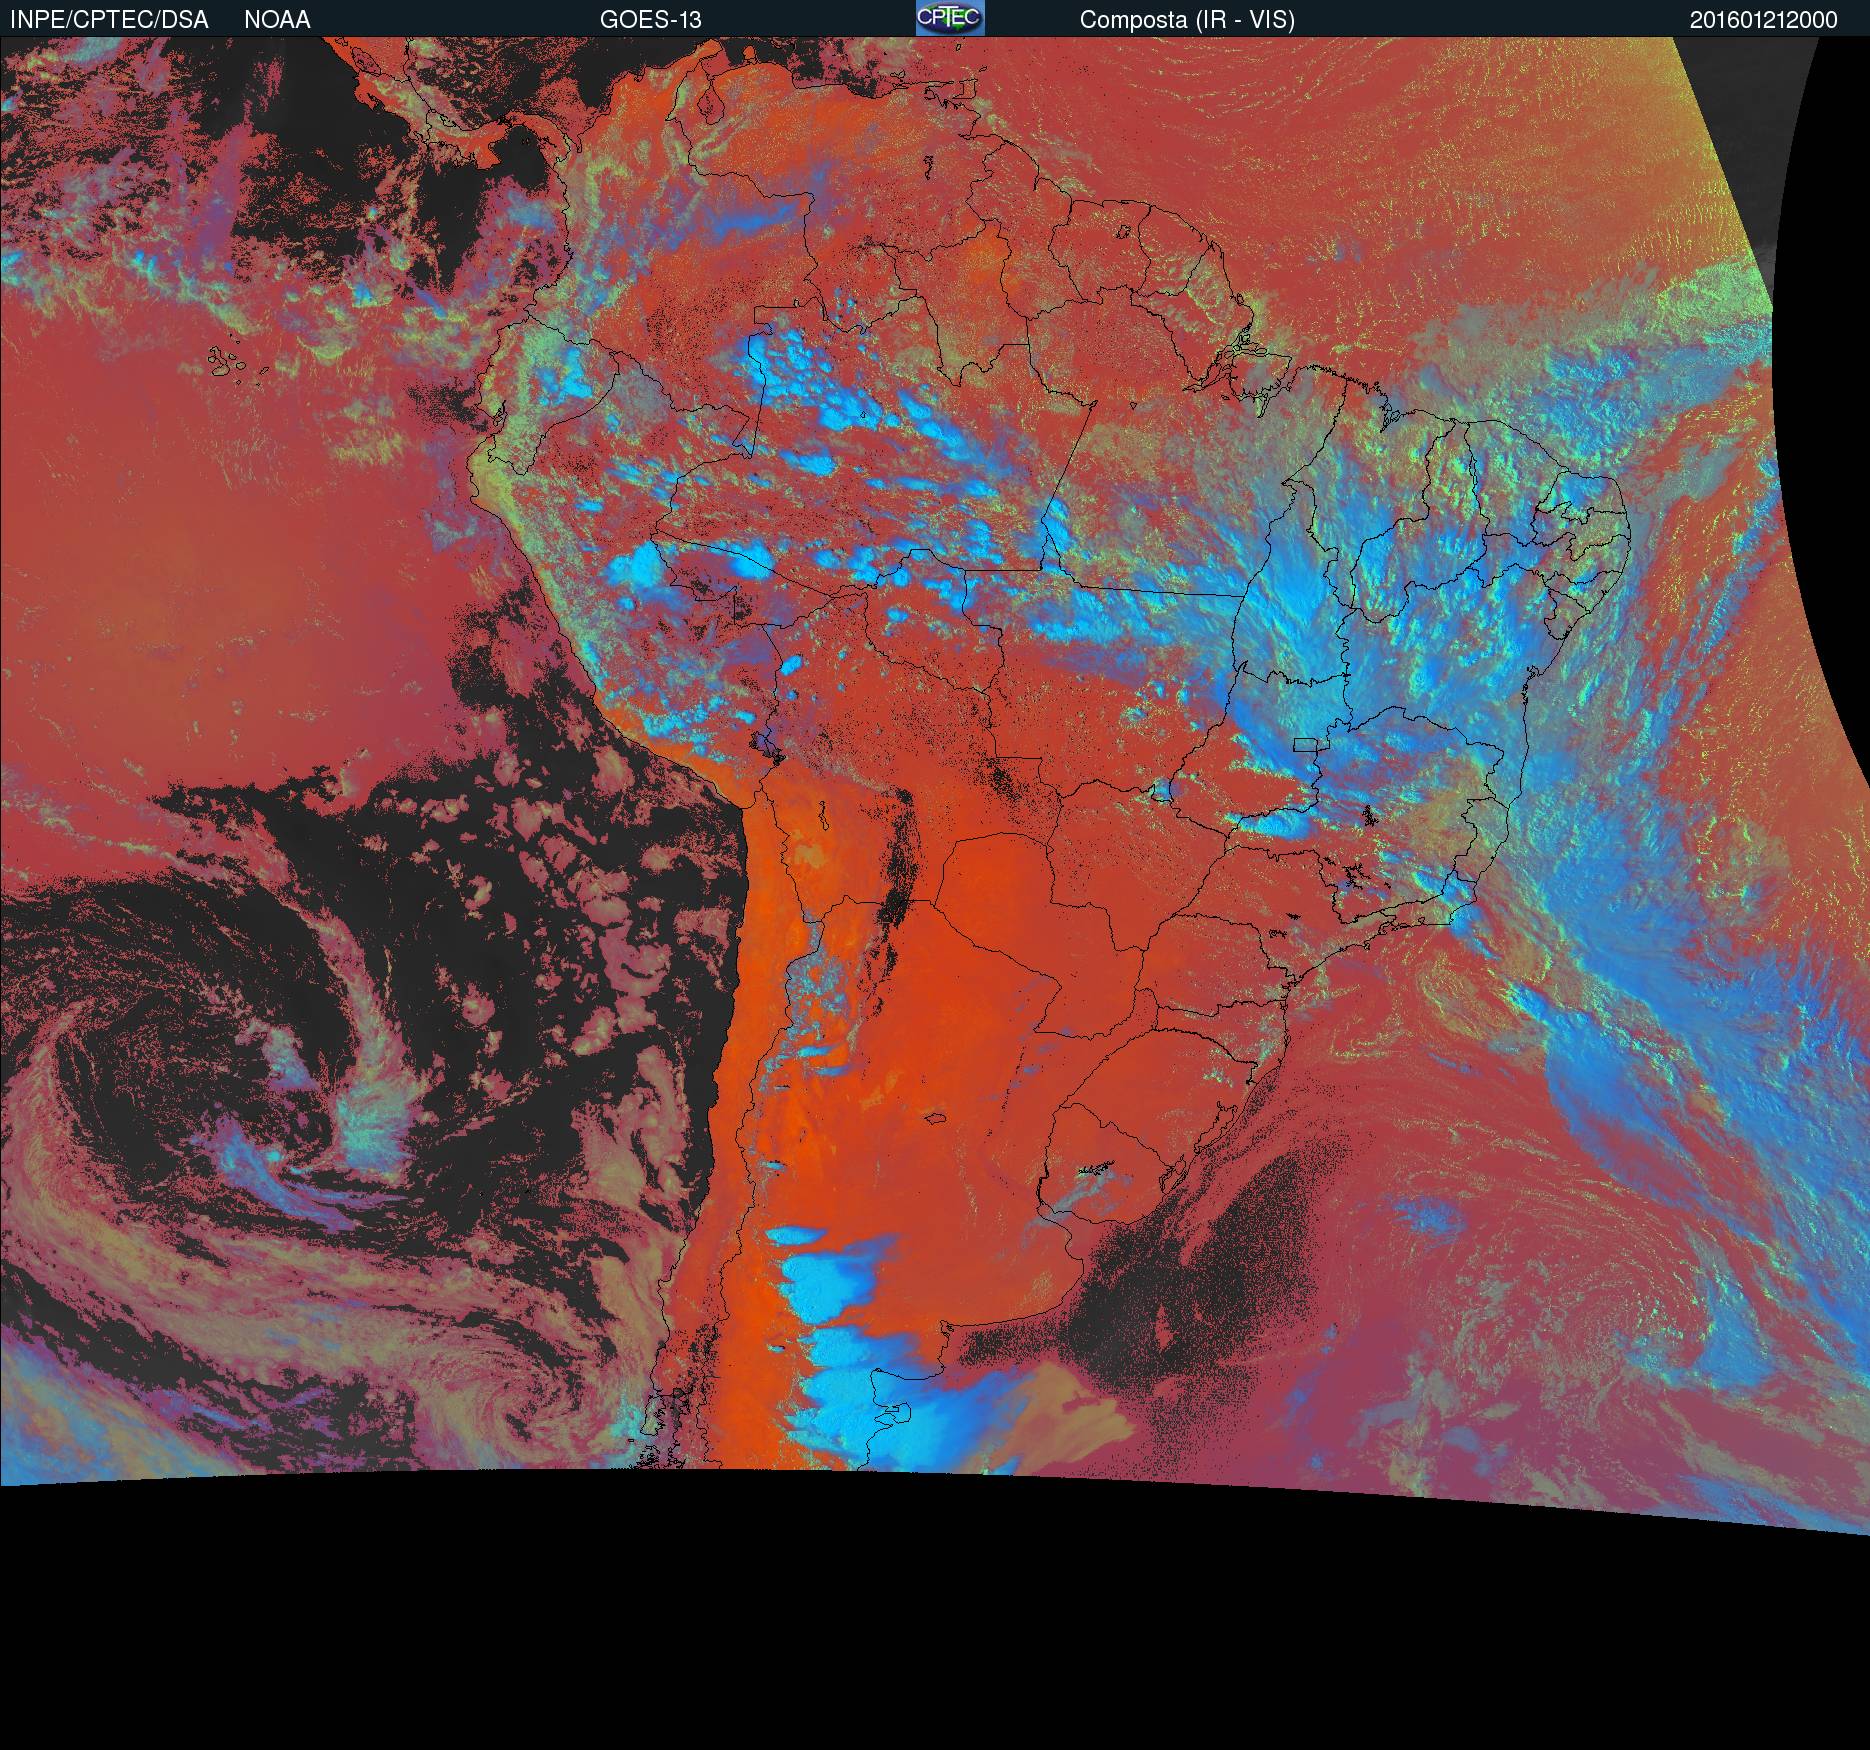This screenshot has height=1750, width=1870.
Task: Click the CPTEC logo in the header
Action: (x=950, y=18)
